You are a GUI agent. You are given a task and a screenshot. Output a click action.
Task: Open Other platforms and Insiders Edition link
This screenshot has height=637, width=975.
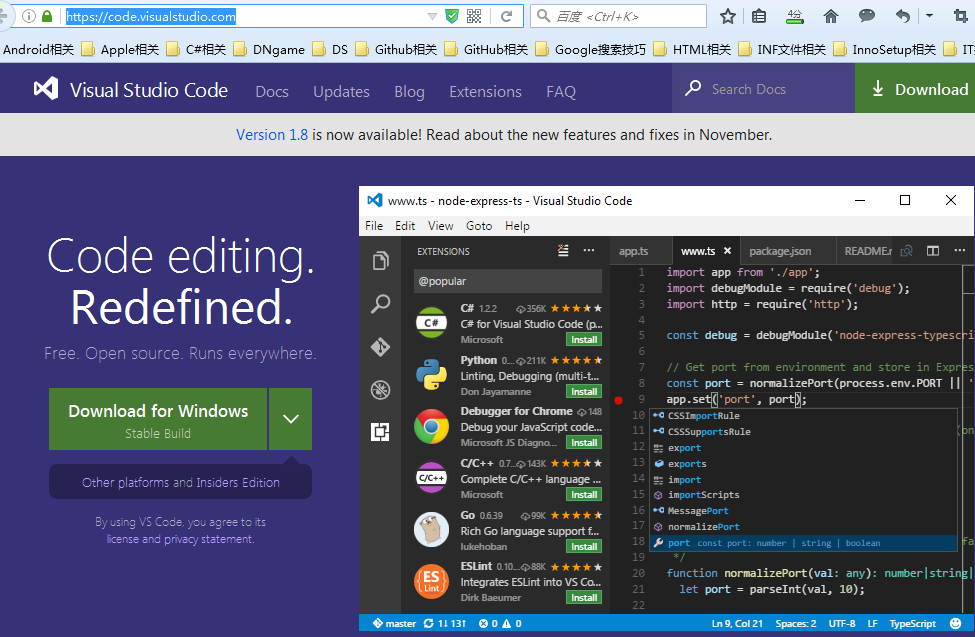click(x=180, y=482)
